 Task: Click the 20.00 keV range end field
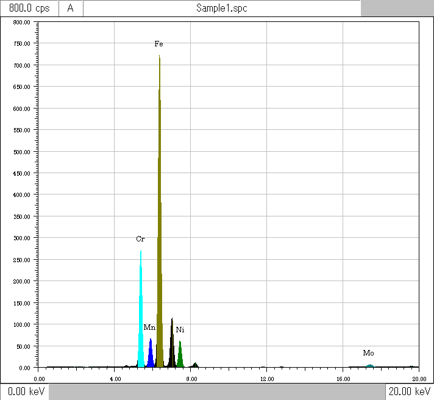[x=410, y=392]
